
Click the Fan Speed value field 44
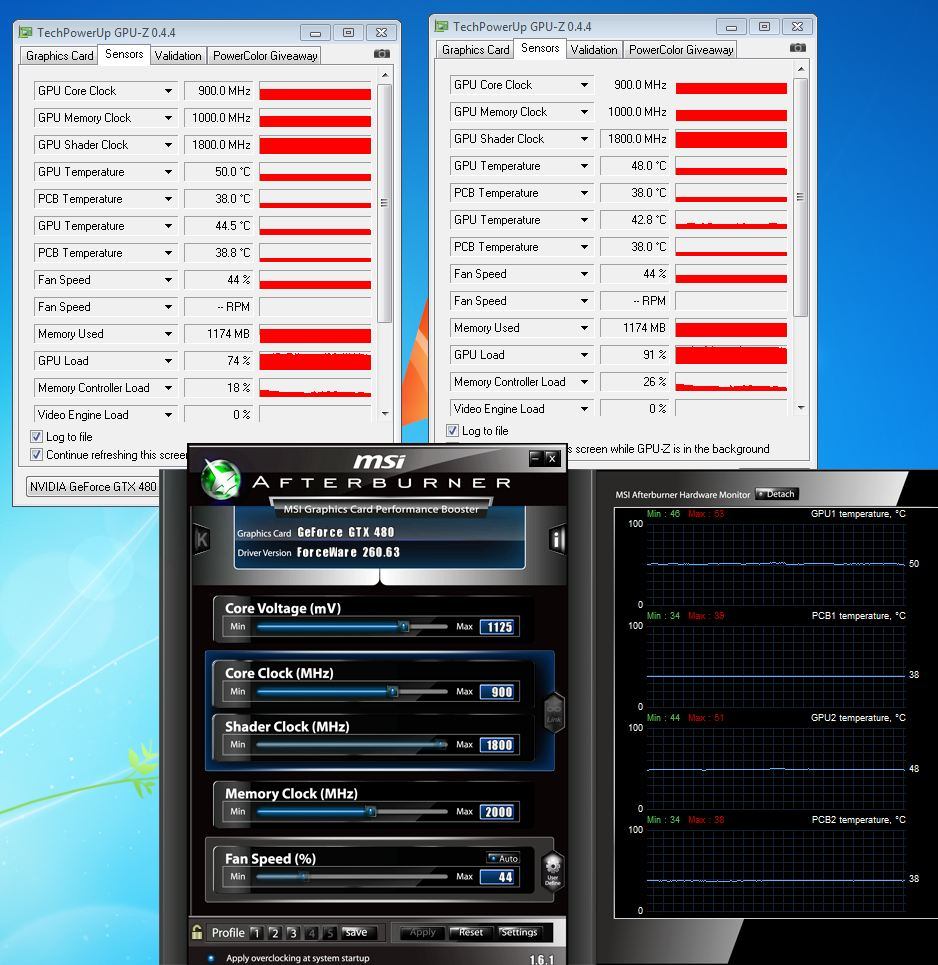click(499, 877)
